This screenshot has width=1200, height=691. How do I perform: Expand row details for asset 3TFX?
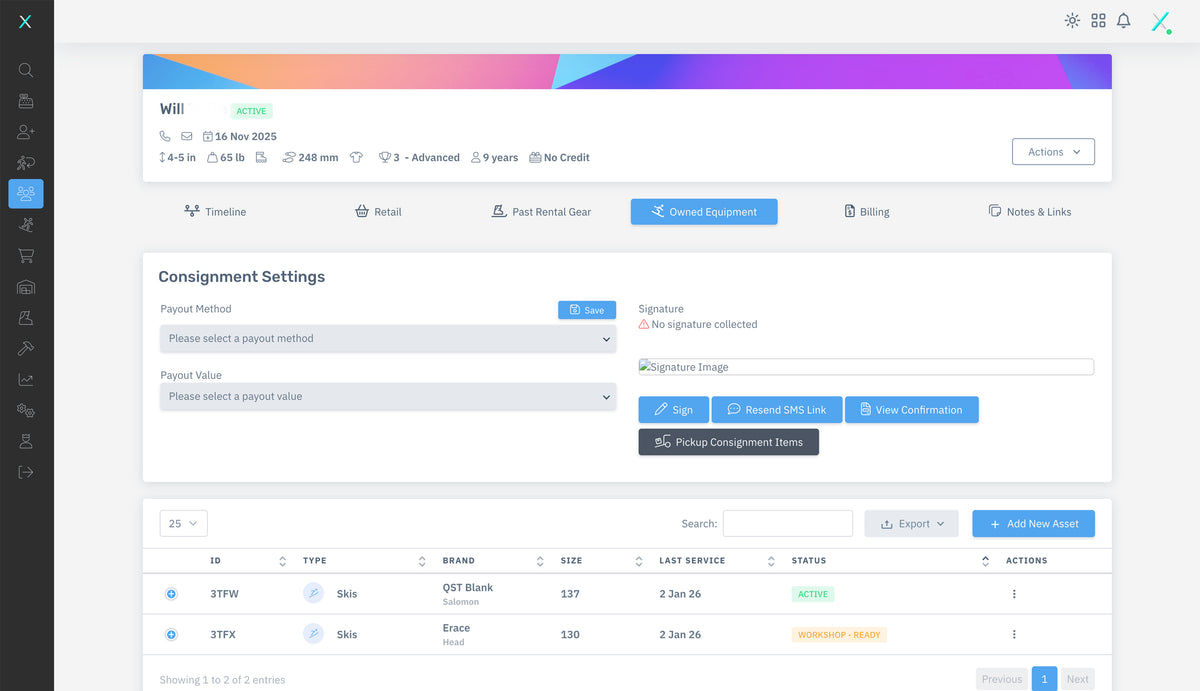coord(171,635)
